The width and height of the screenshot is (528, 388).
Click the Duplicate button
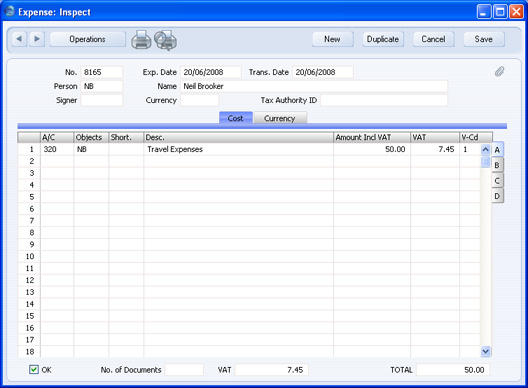[383, 39]
